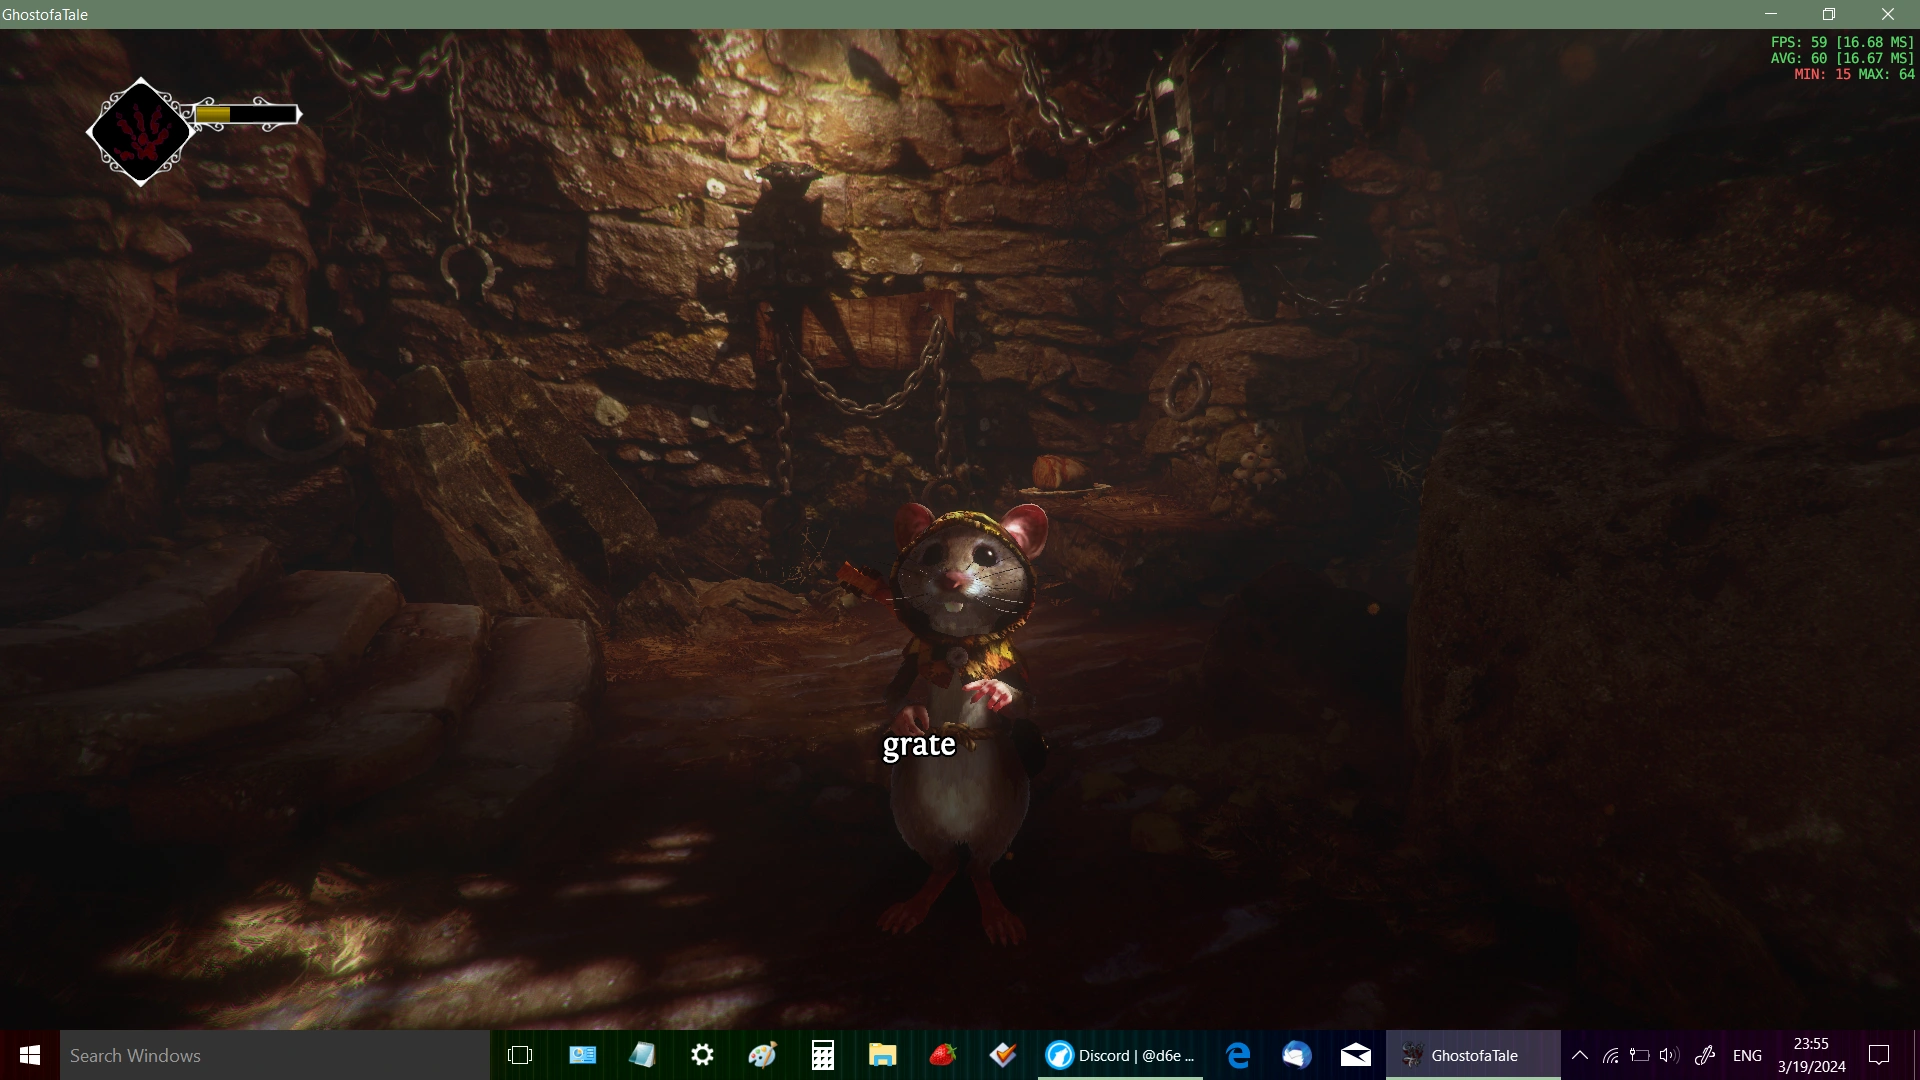Open the Thunderbird mail icon in taskbar

click(1297, 1055)
